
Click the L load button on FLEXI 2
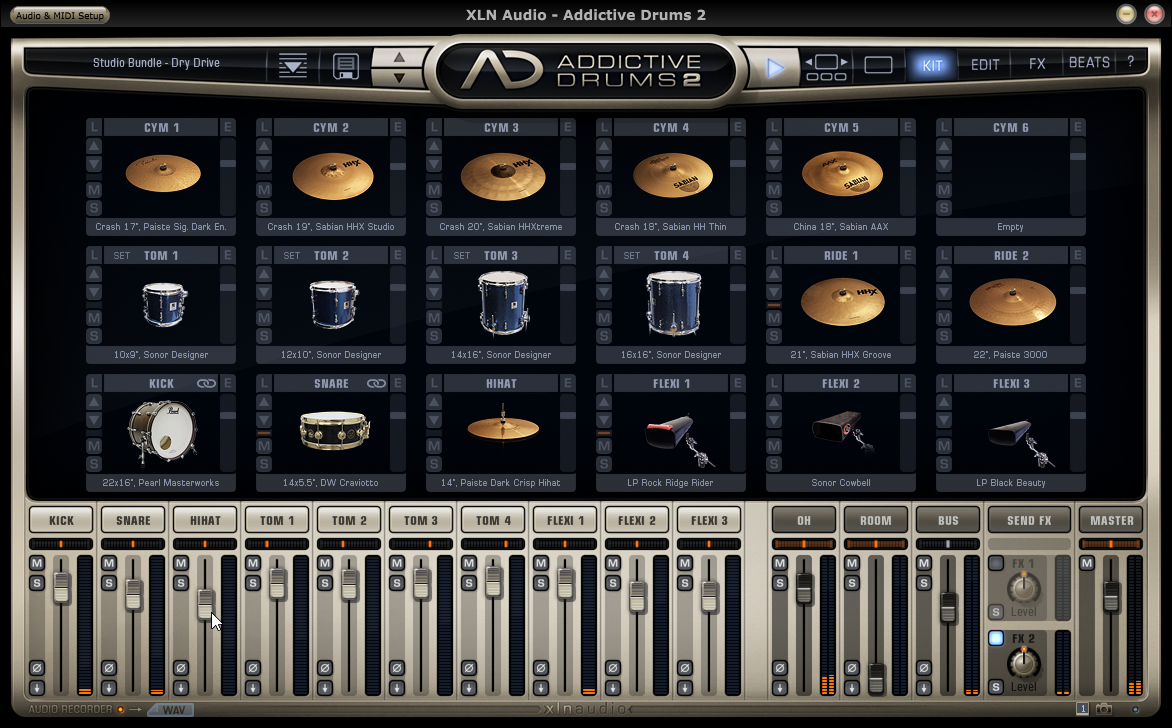pyautogui.click(x=774, y=383)
